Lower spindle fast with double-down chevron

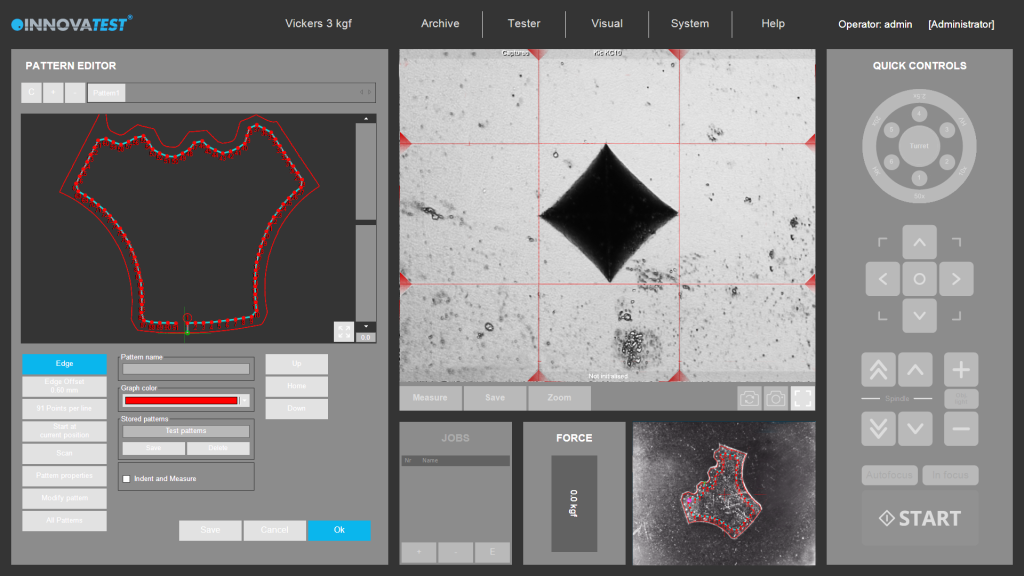pyautogui.click(x=878, y=428)
